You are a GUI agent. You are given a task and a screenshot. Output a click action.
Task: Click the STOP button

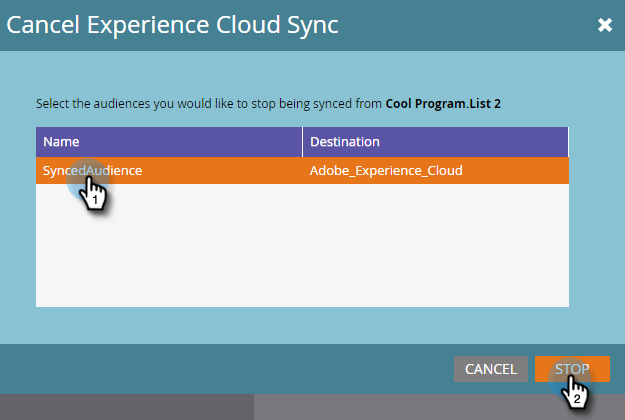571,369
